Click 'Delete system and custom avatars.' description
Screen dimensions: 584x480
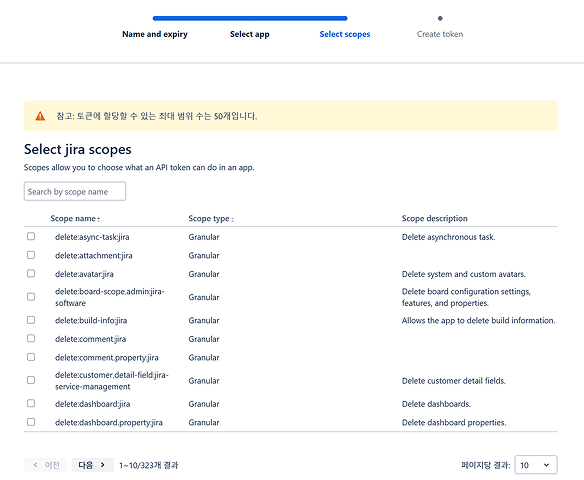[464, 274]
